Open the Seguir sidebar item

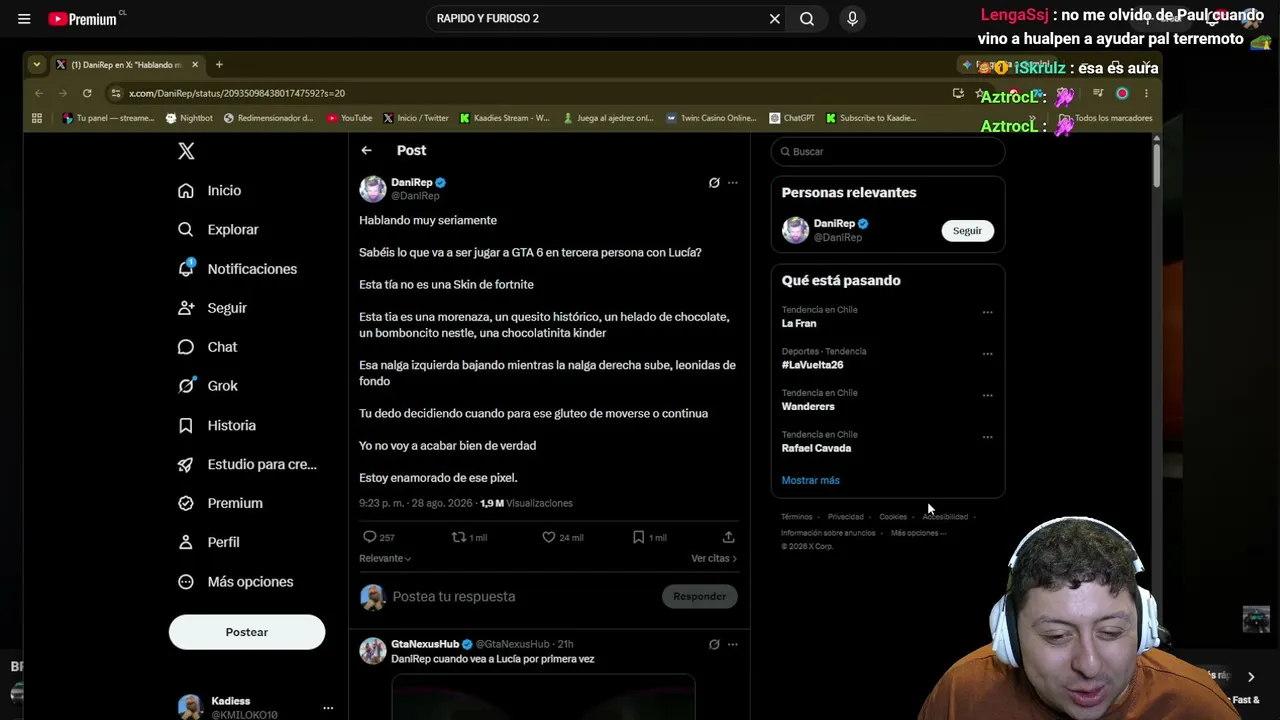click(212, 308)
